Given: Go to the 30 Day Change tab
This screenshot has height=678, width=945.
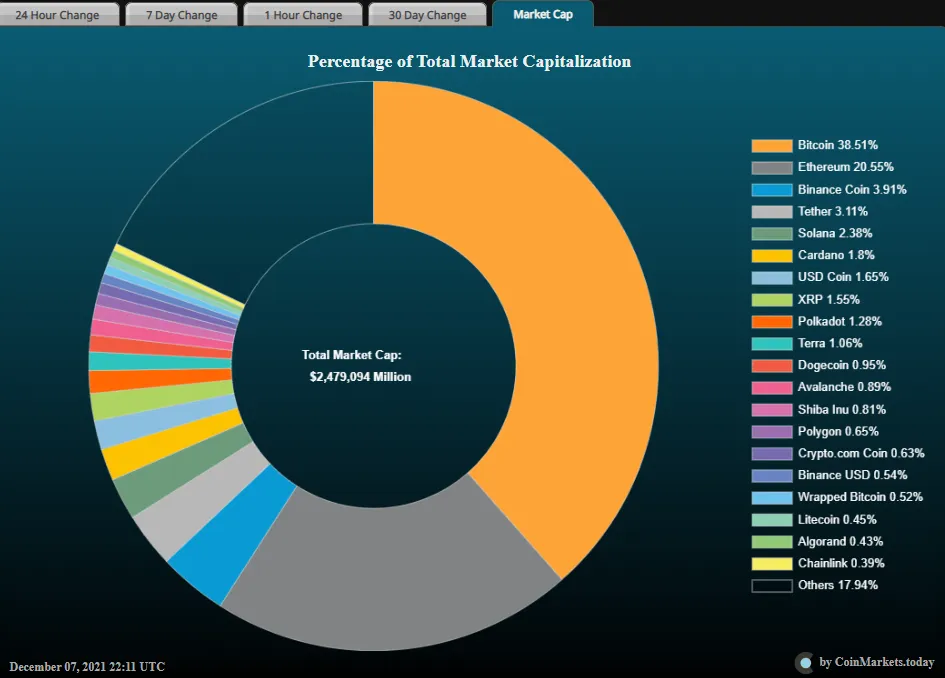Looking at the screenshot, I should [427, 14].
